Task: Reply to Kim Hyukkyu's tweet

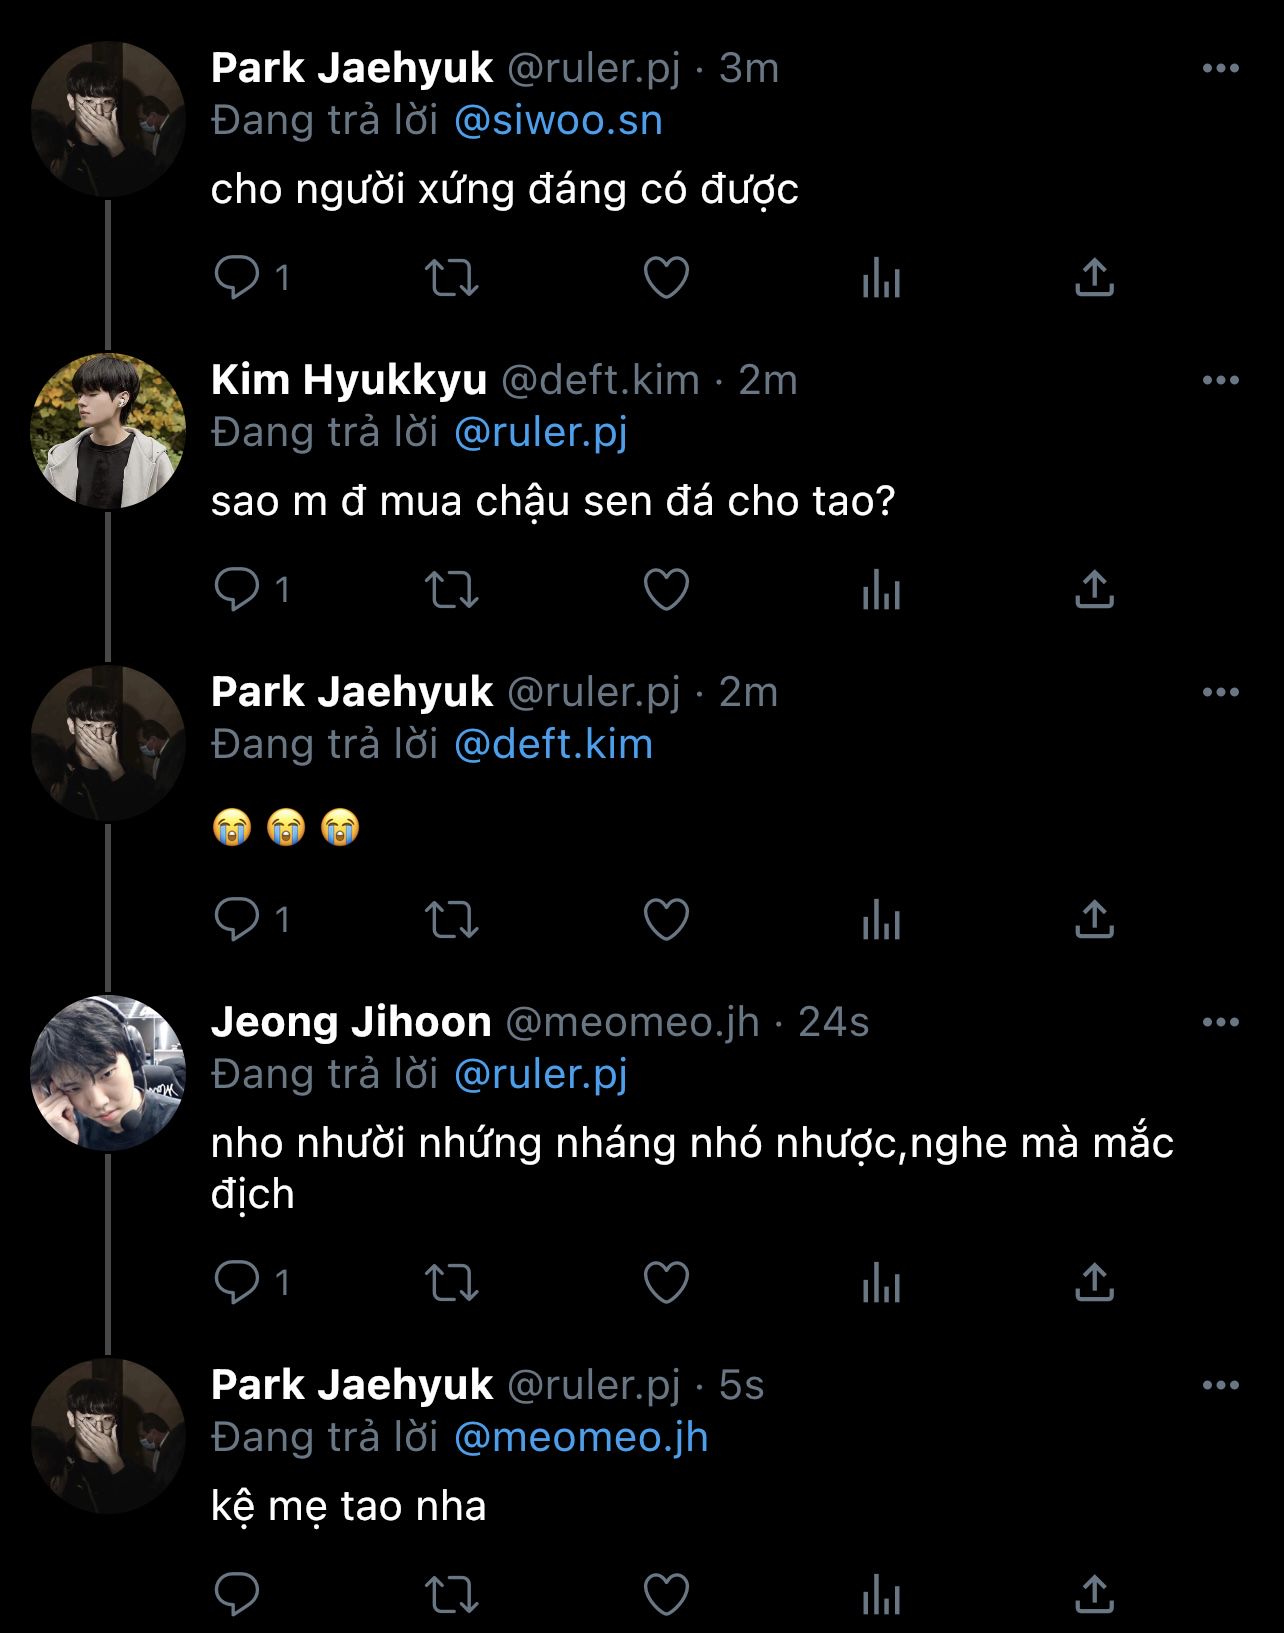Action: 237,589
